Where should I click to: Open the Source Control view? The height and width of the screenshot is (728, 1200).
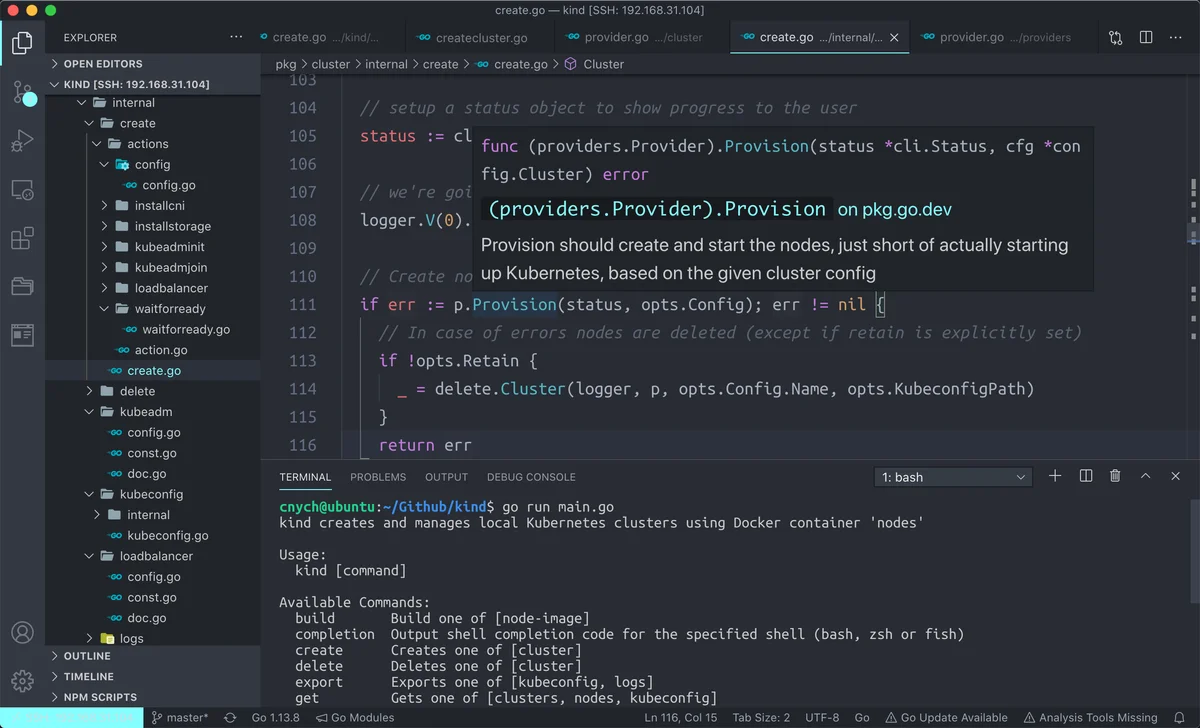click(x=22, y=92)
